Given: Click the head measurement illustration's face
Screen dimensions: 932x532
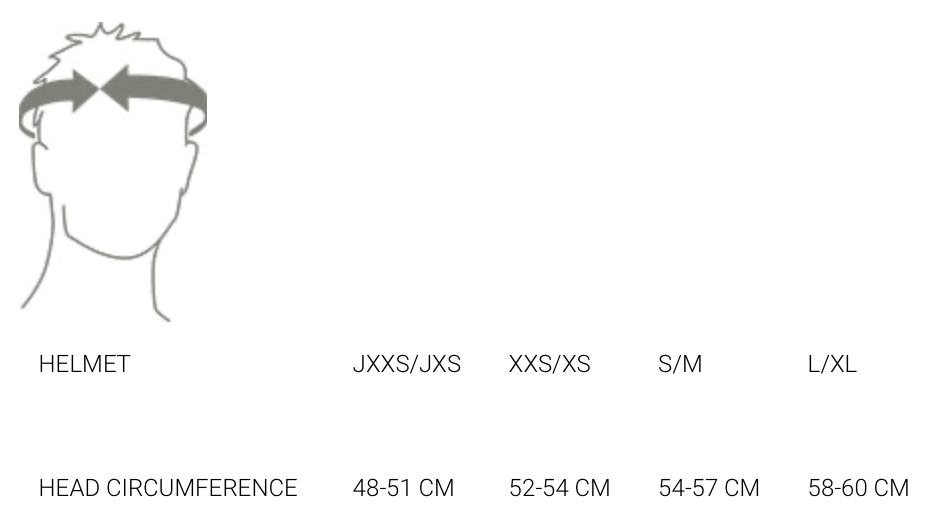Looking at the screenshot, I should coord(110,180).
